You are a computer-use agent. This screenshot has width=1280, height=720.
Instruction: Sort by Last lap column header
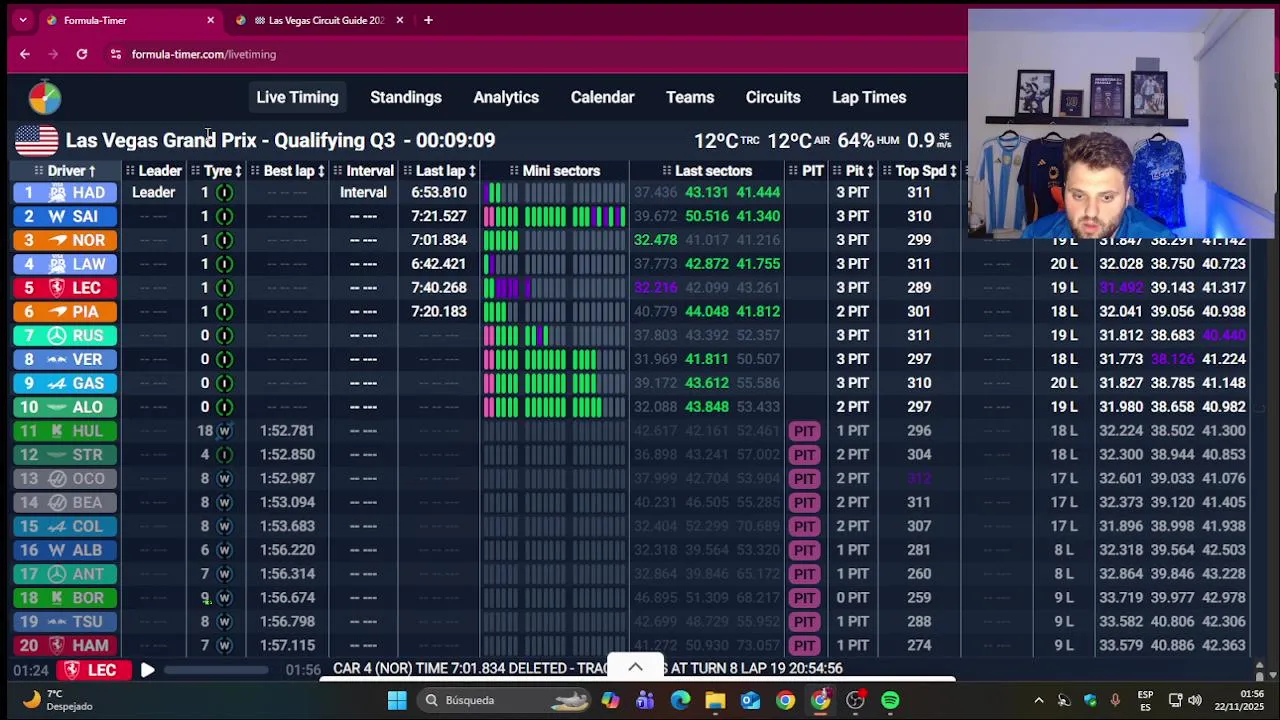pyautogui.click(x=446, y=171)
